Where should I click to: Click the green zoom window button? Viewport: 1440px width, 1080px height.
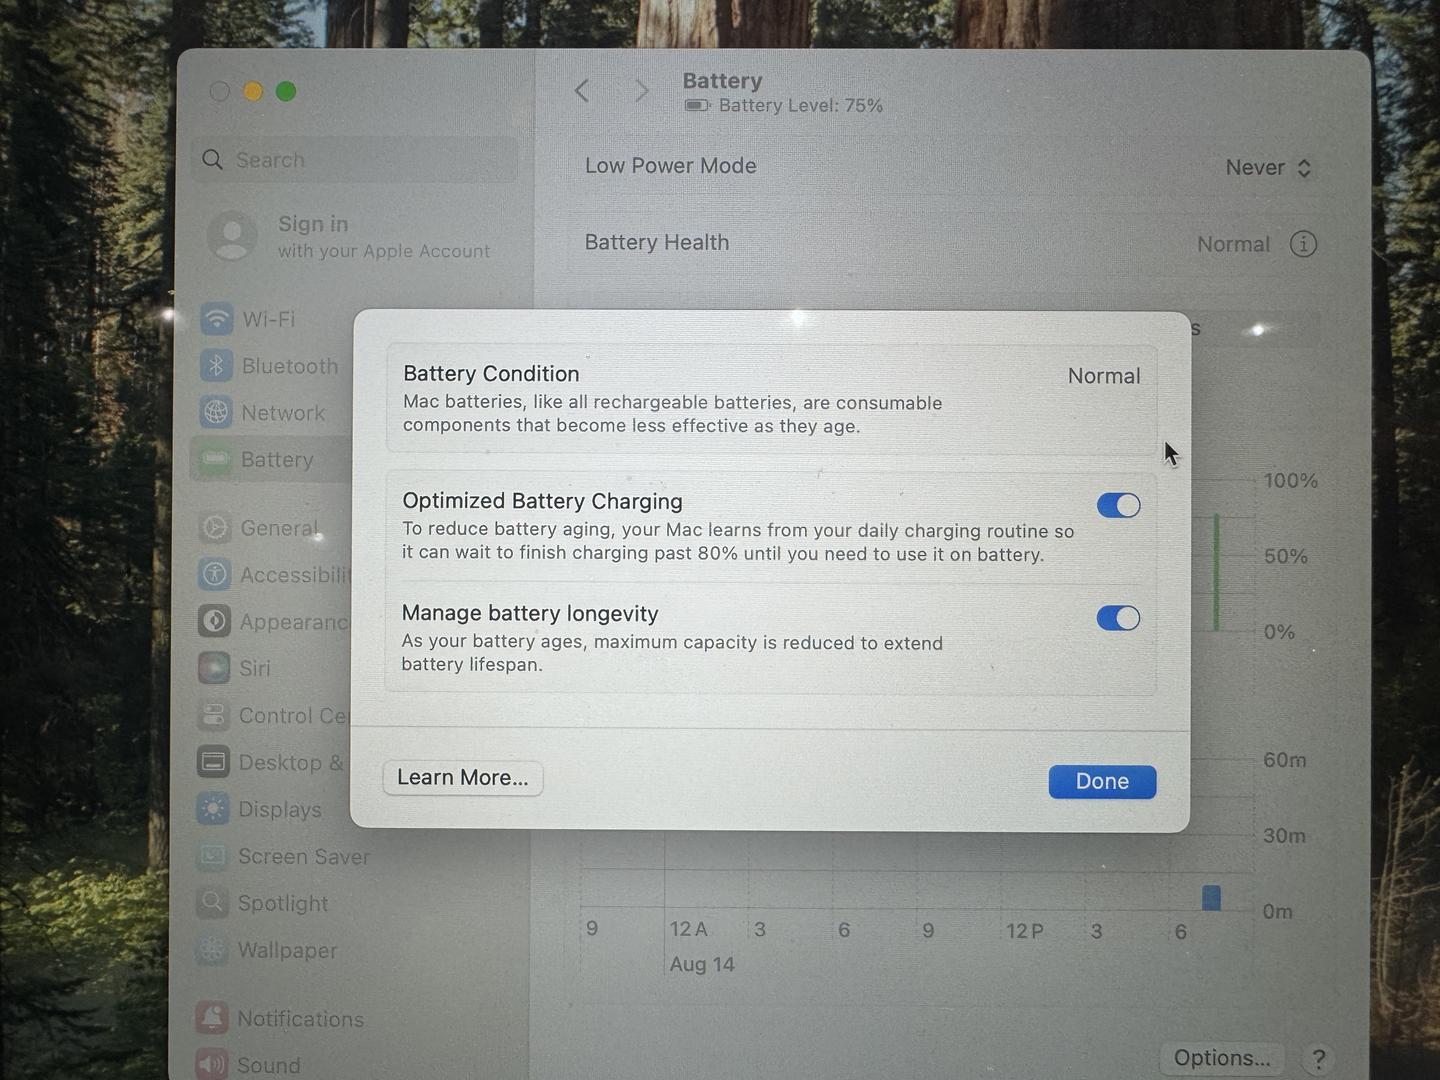point(286,92)
